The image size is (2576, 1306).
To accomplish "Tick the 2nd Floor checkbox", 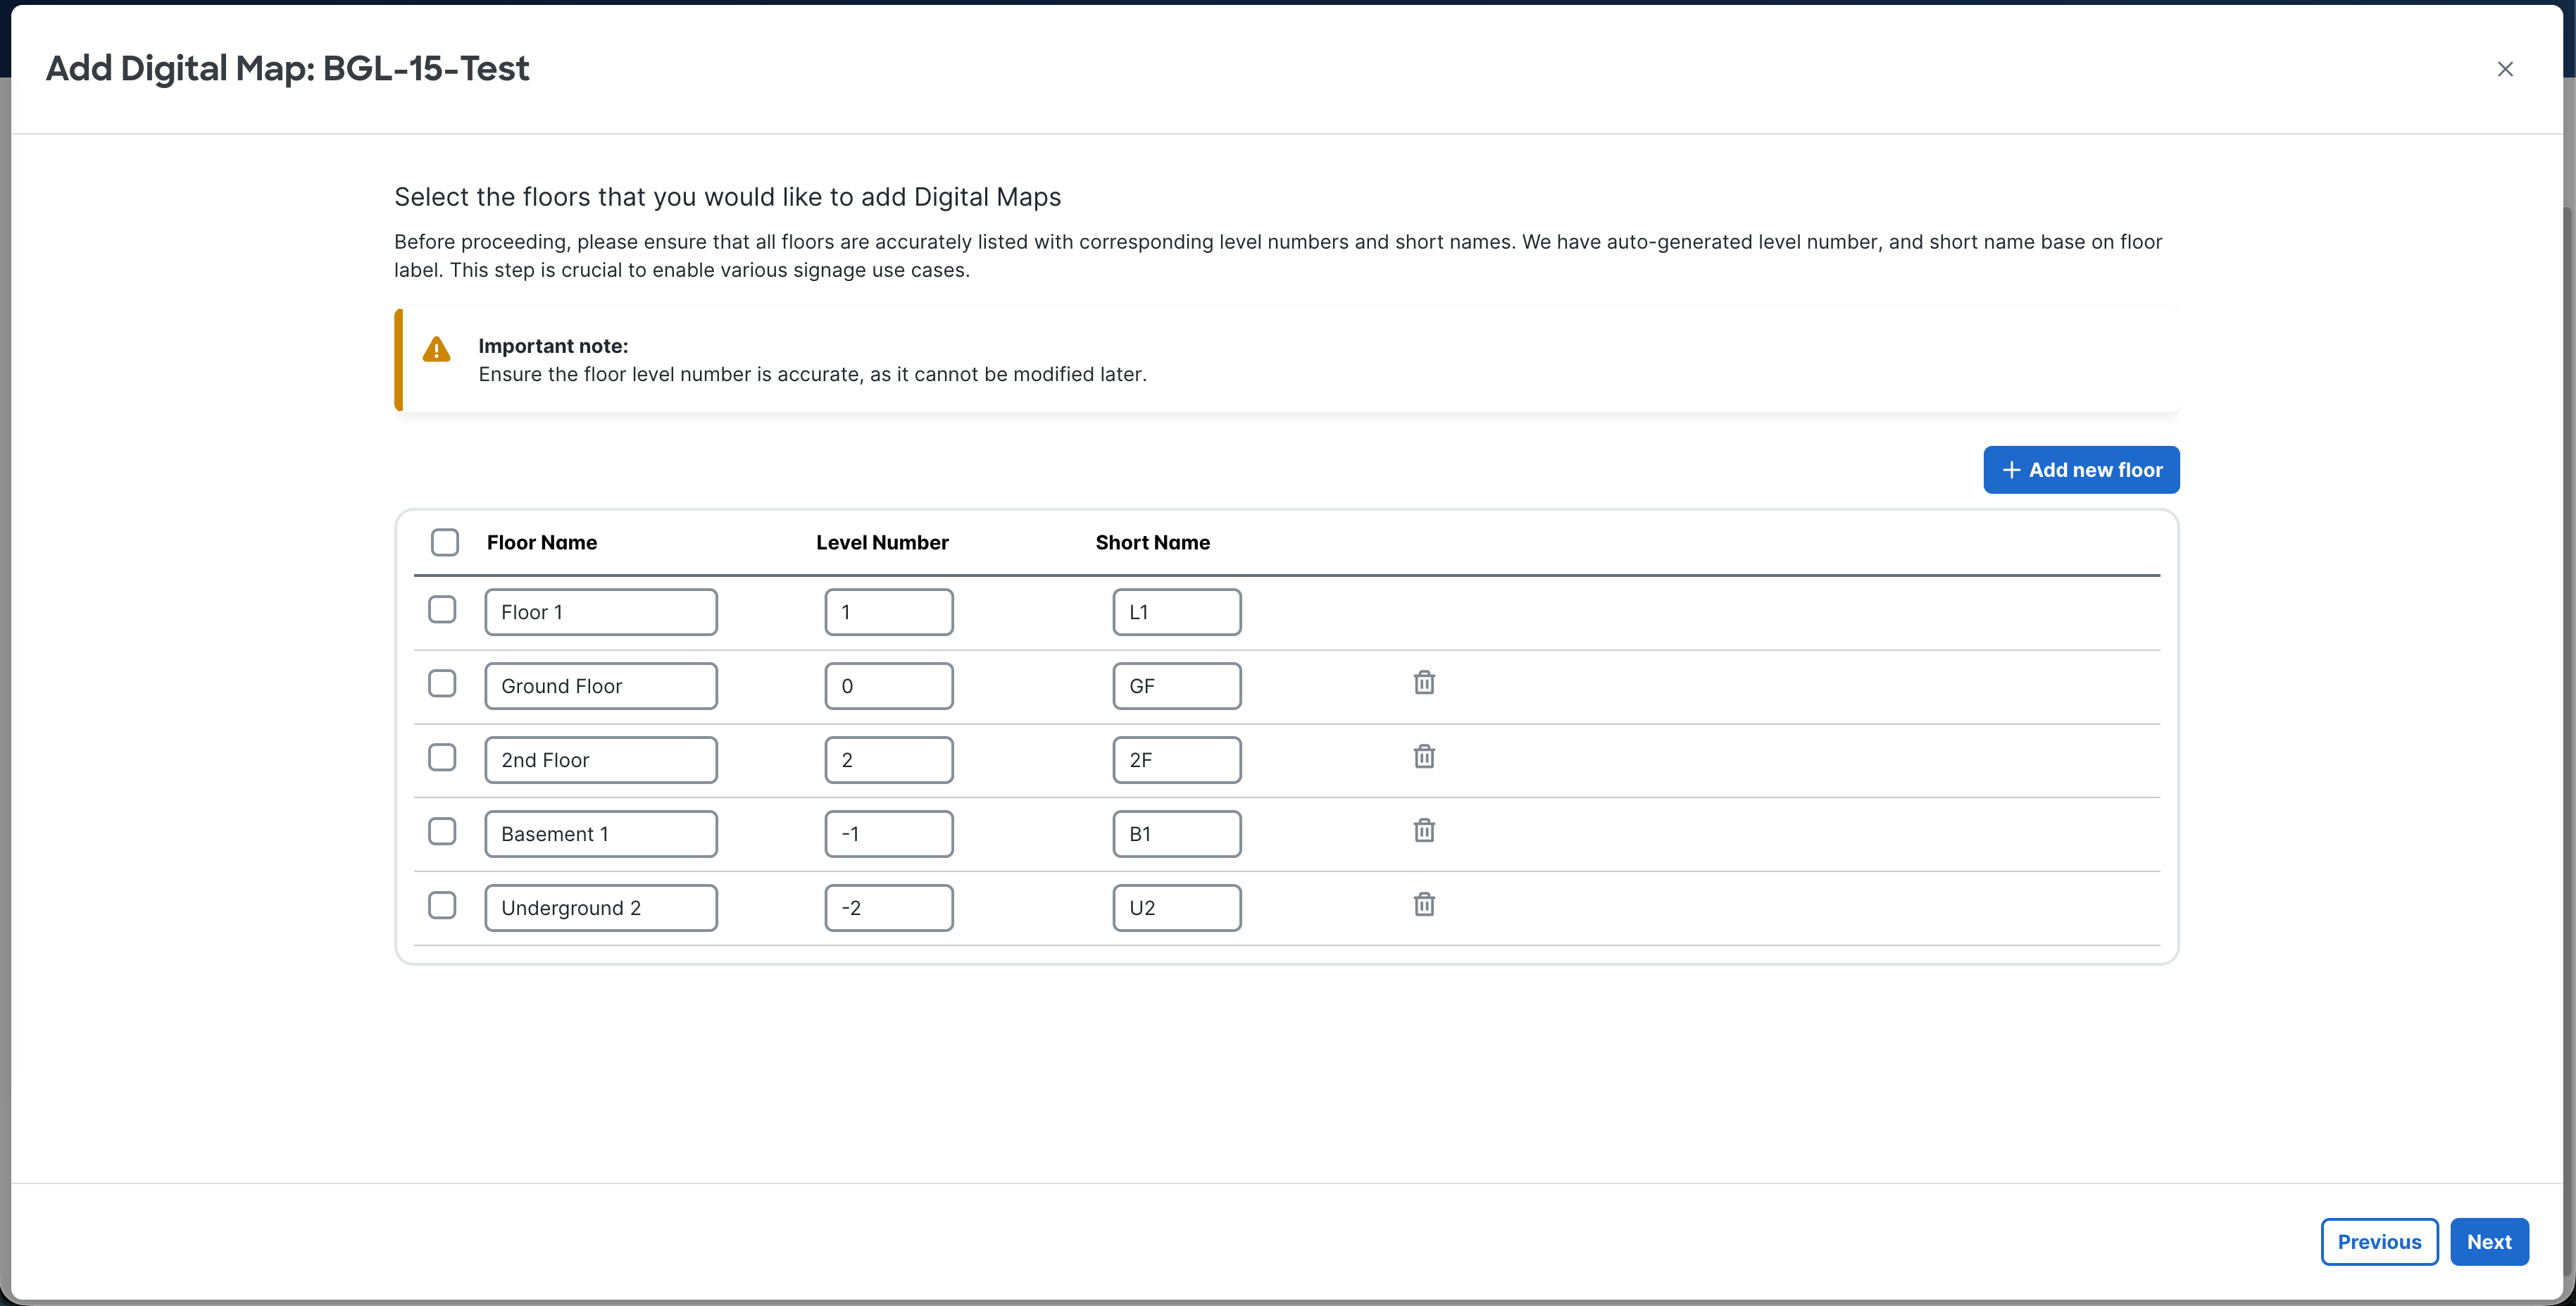I will click(442, 758).
